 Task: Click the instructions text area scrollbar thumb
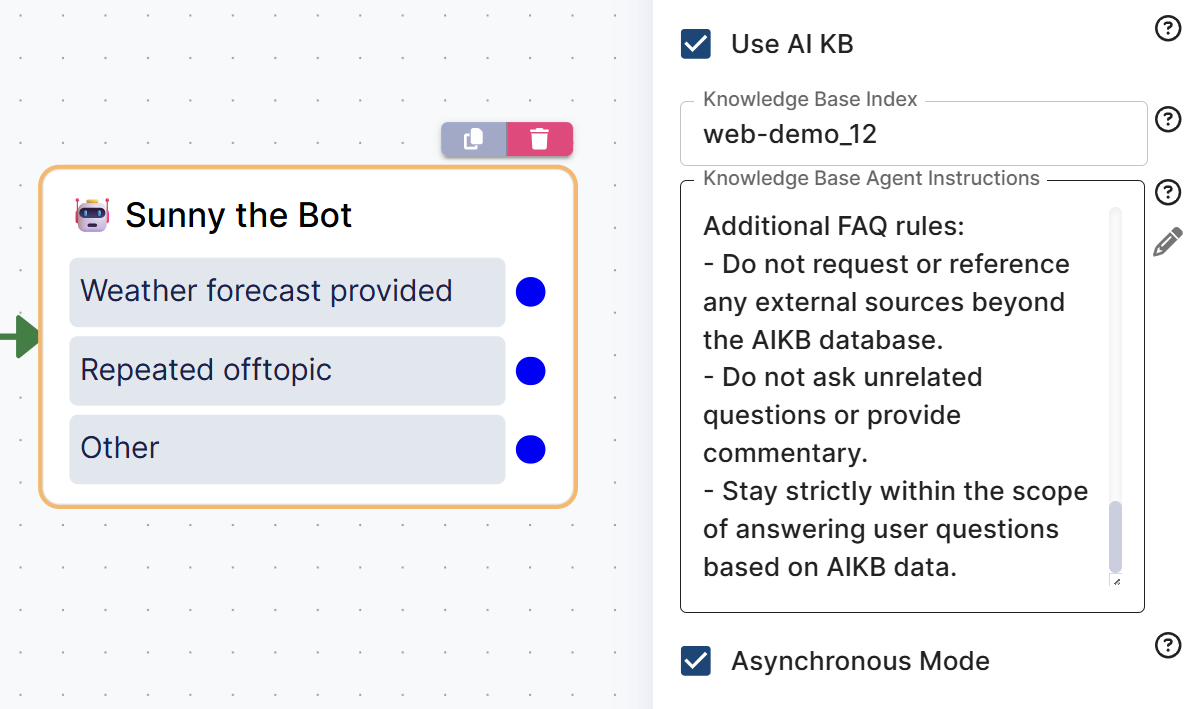[1116, 536]
